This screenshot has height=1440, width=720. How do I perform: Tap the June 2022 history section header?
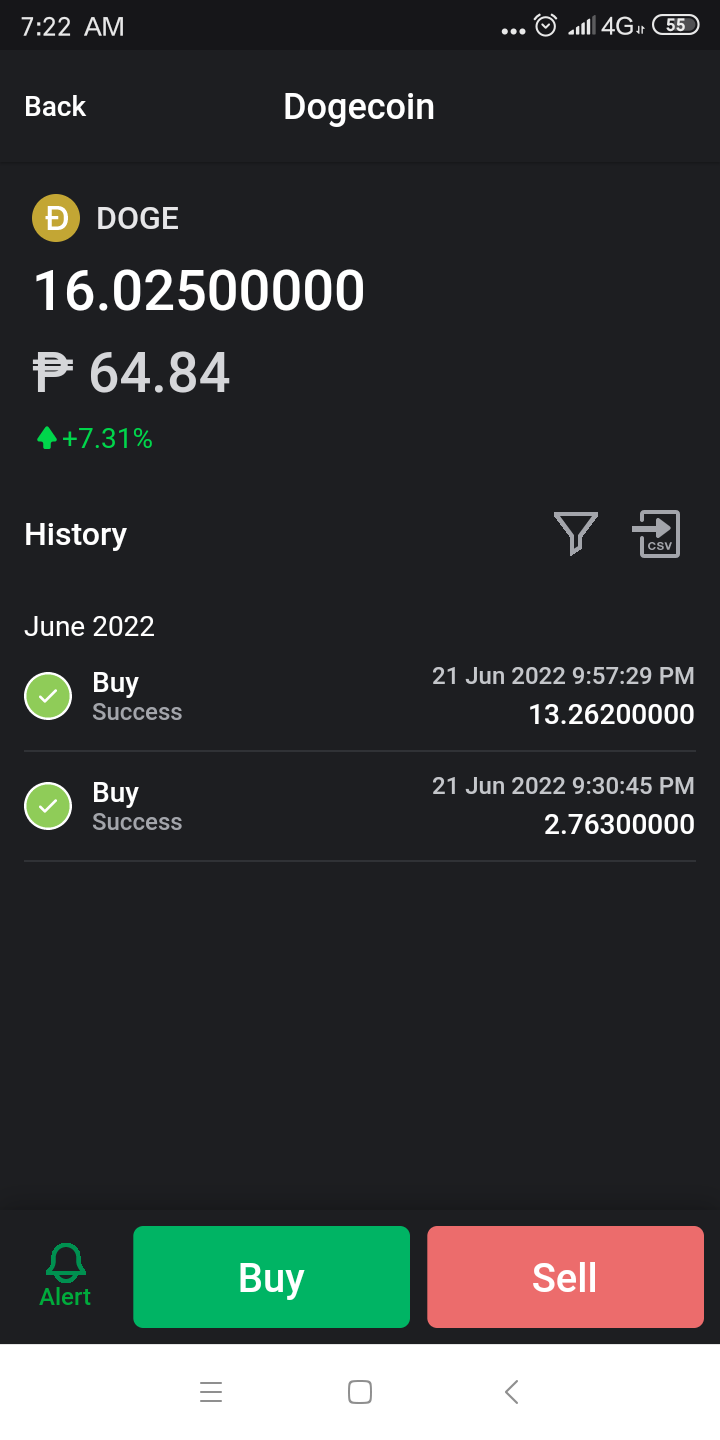click(89, 626)
